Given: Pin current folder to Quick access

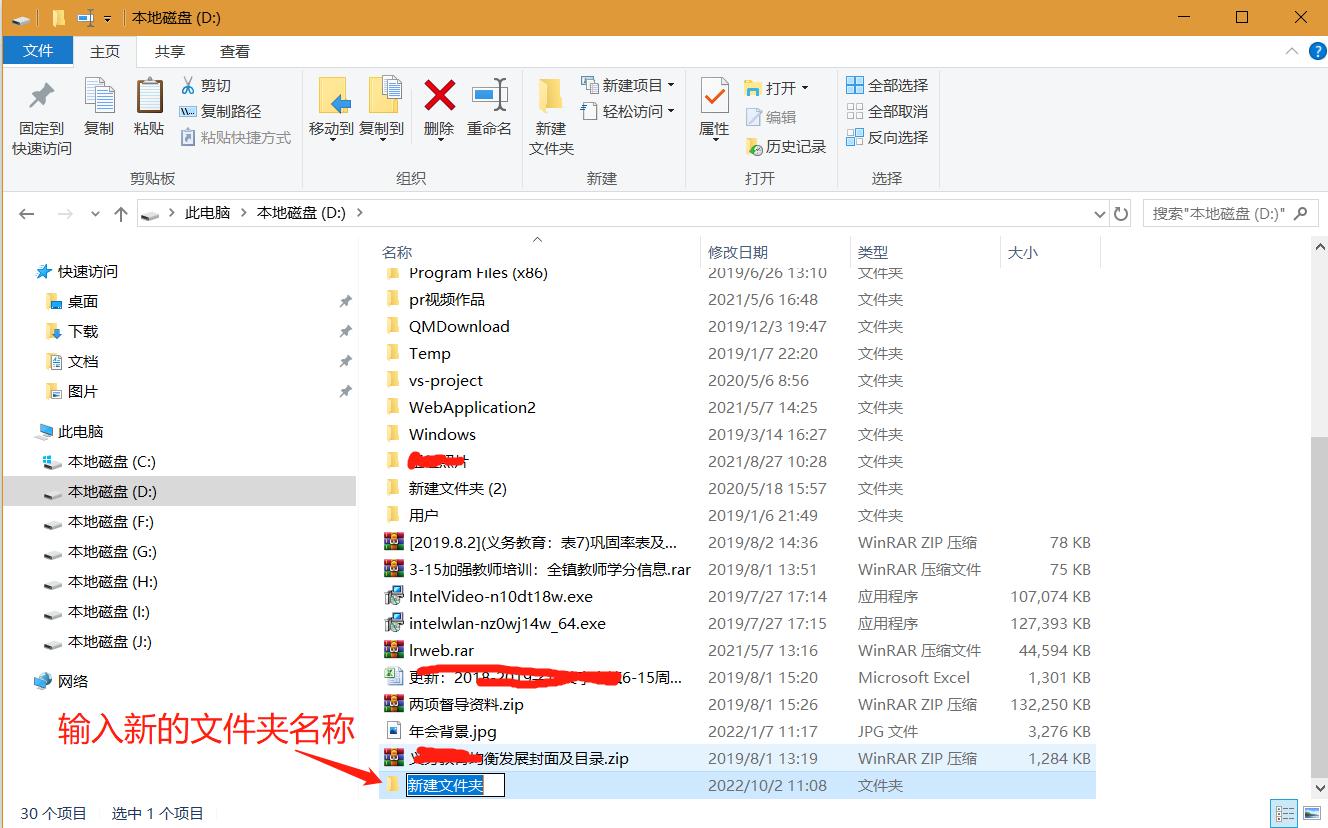Looking at the screenshot, I should (x=40, y=113).
